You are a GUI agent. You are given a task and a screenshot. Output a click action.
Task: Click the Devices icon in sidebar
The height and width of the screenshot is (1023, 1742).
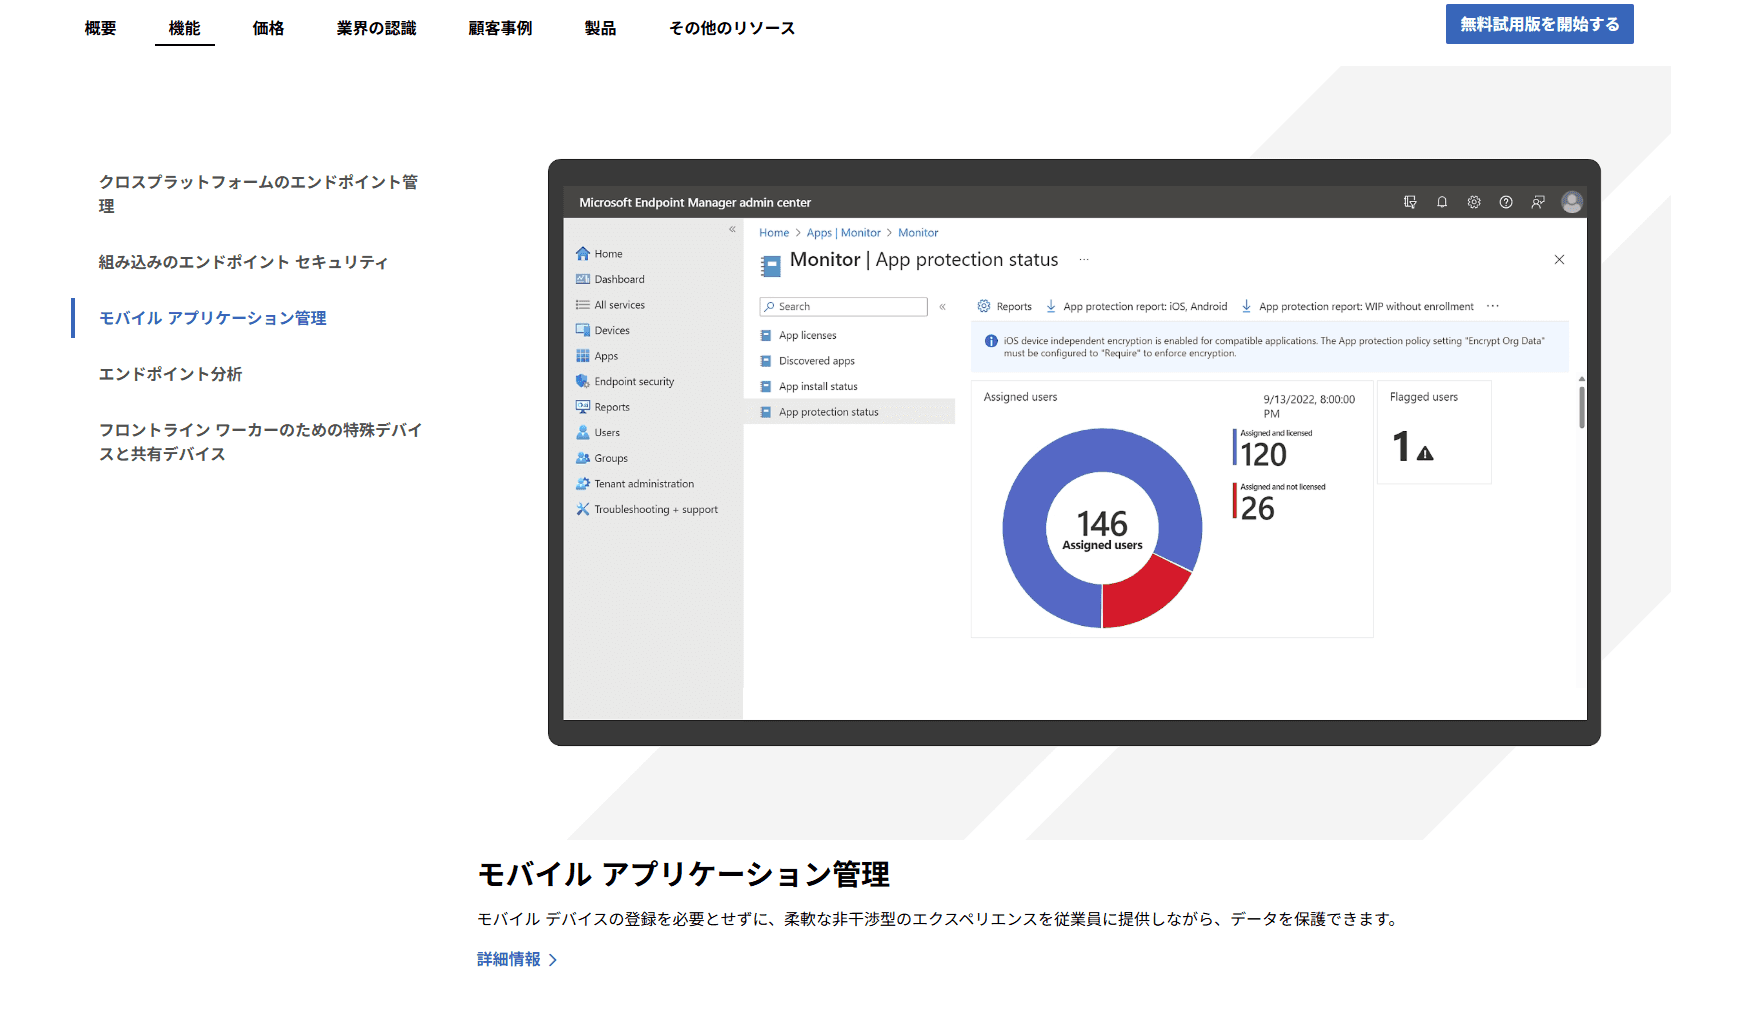583,330
